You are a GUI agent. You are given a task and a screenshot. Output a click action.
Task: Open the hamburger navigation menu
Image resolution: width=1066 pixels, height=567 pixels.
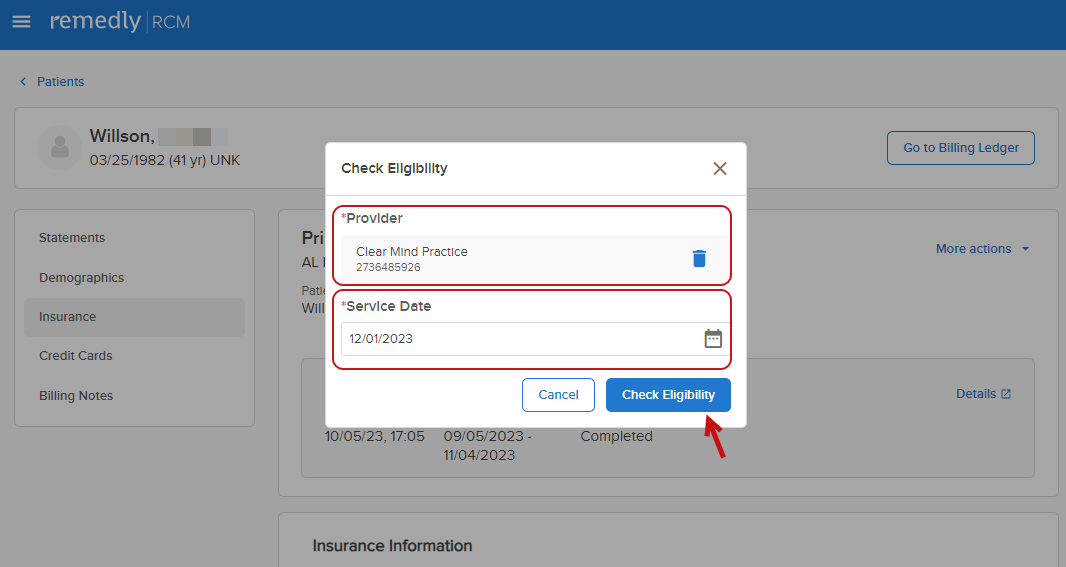(x=22, y=22)
